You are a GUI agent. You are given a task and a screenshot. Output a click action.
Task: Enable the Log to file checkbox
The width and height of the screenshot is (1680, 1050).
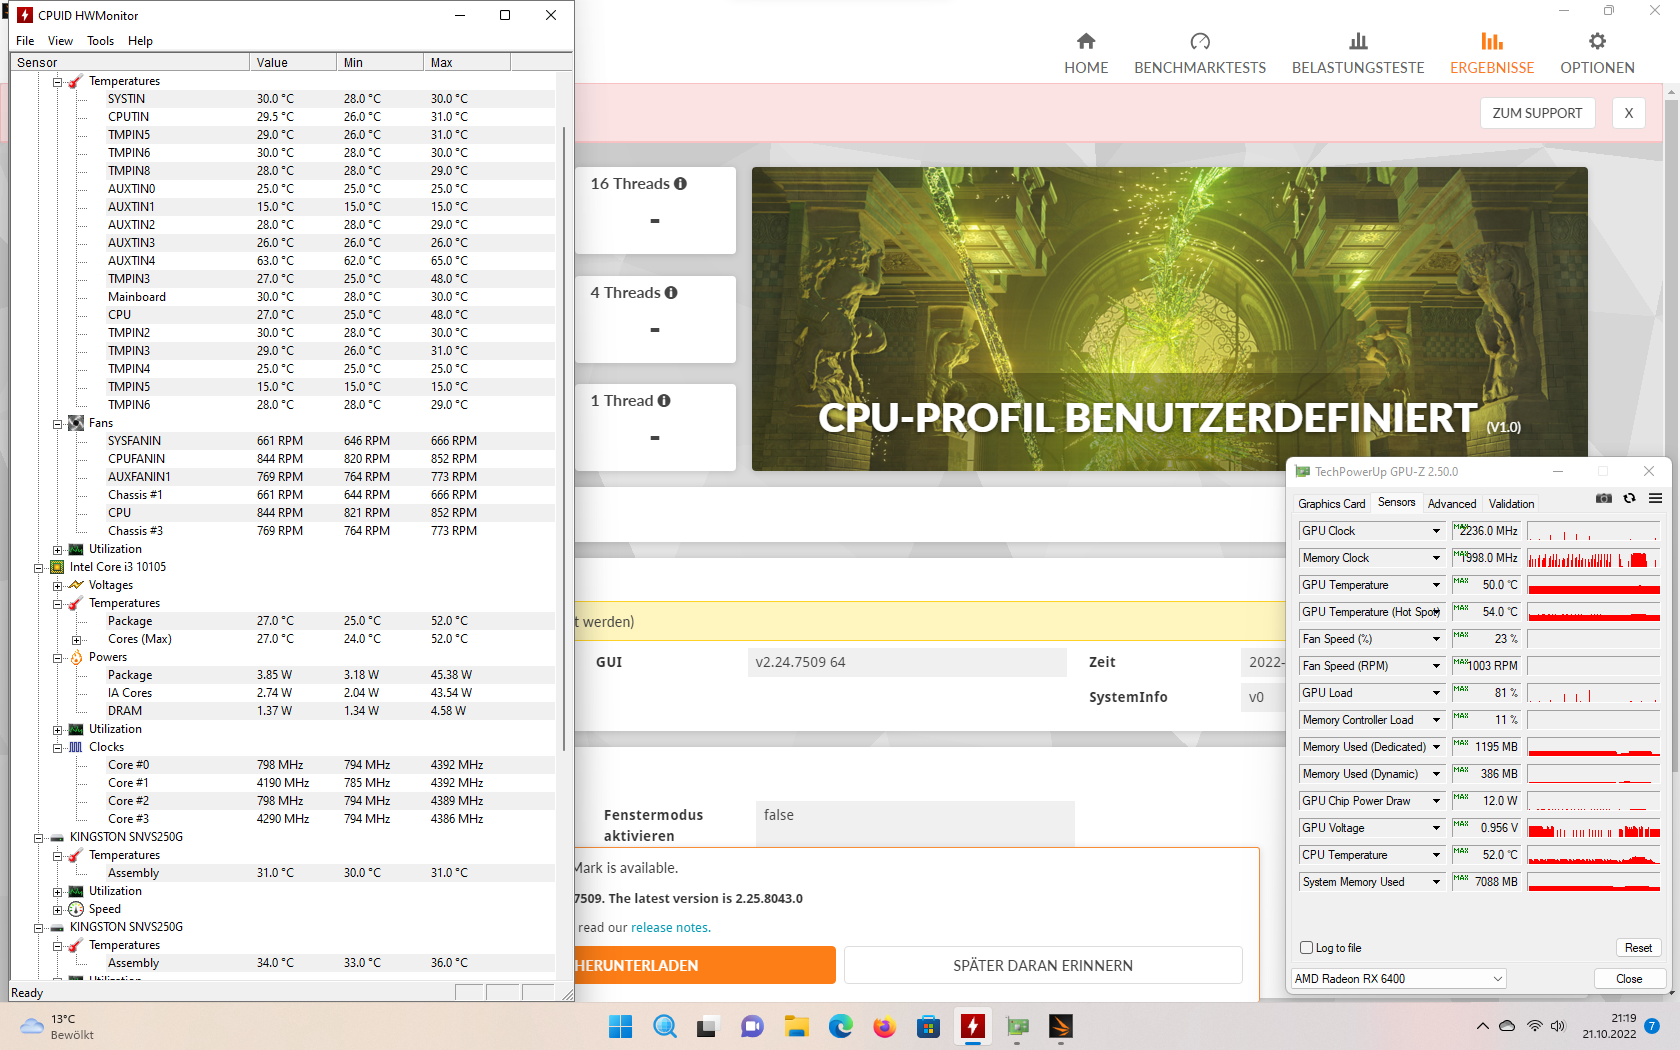point(1306,947)
